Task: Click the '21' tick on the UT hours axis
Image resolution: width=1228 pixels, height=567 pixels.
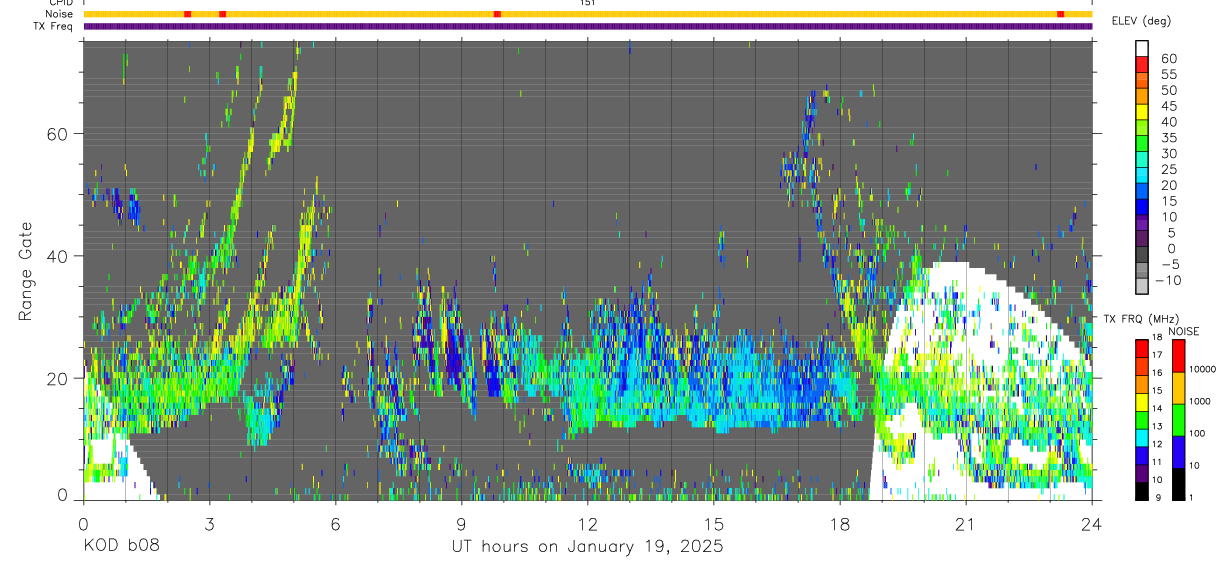Action: tap(966, 523)
